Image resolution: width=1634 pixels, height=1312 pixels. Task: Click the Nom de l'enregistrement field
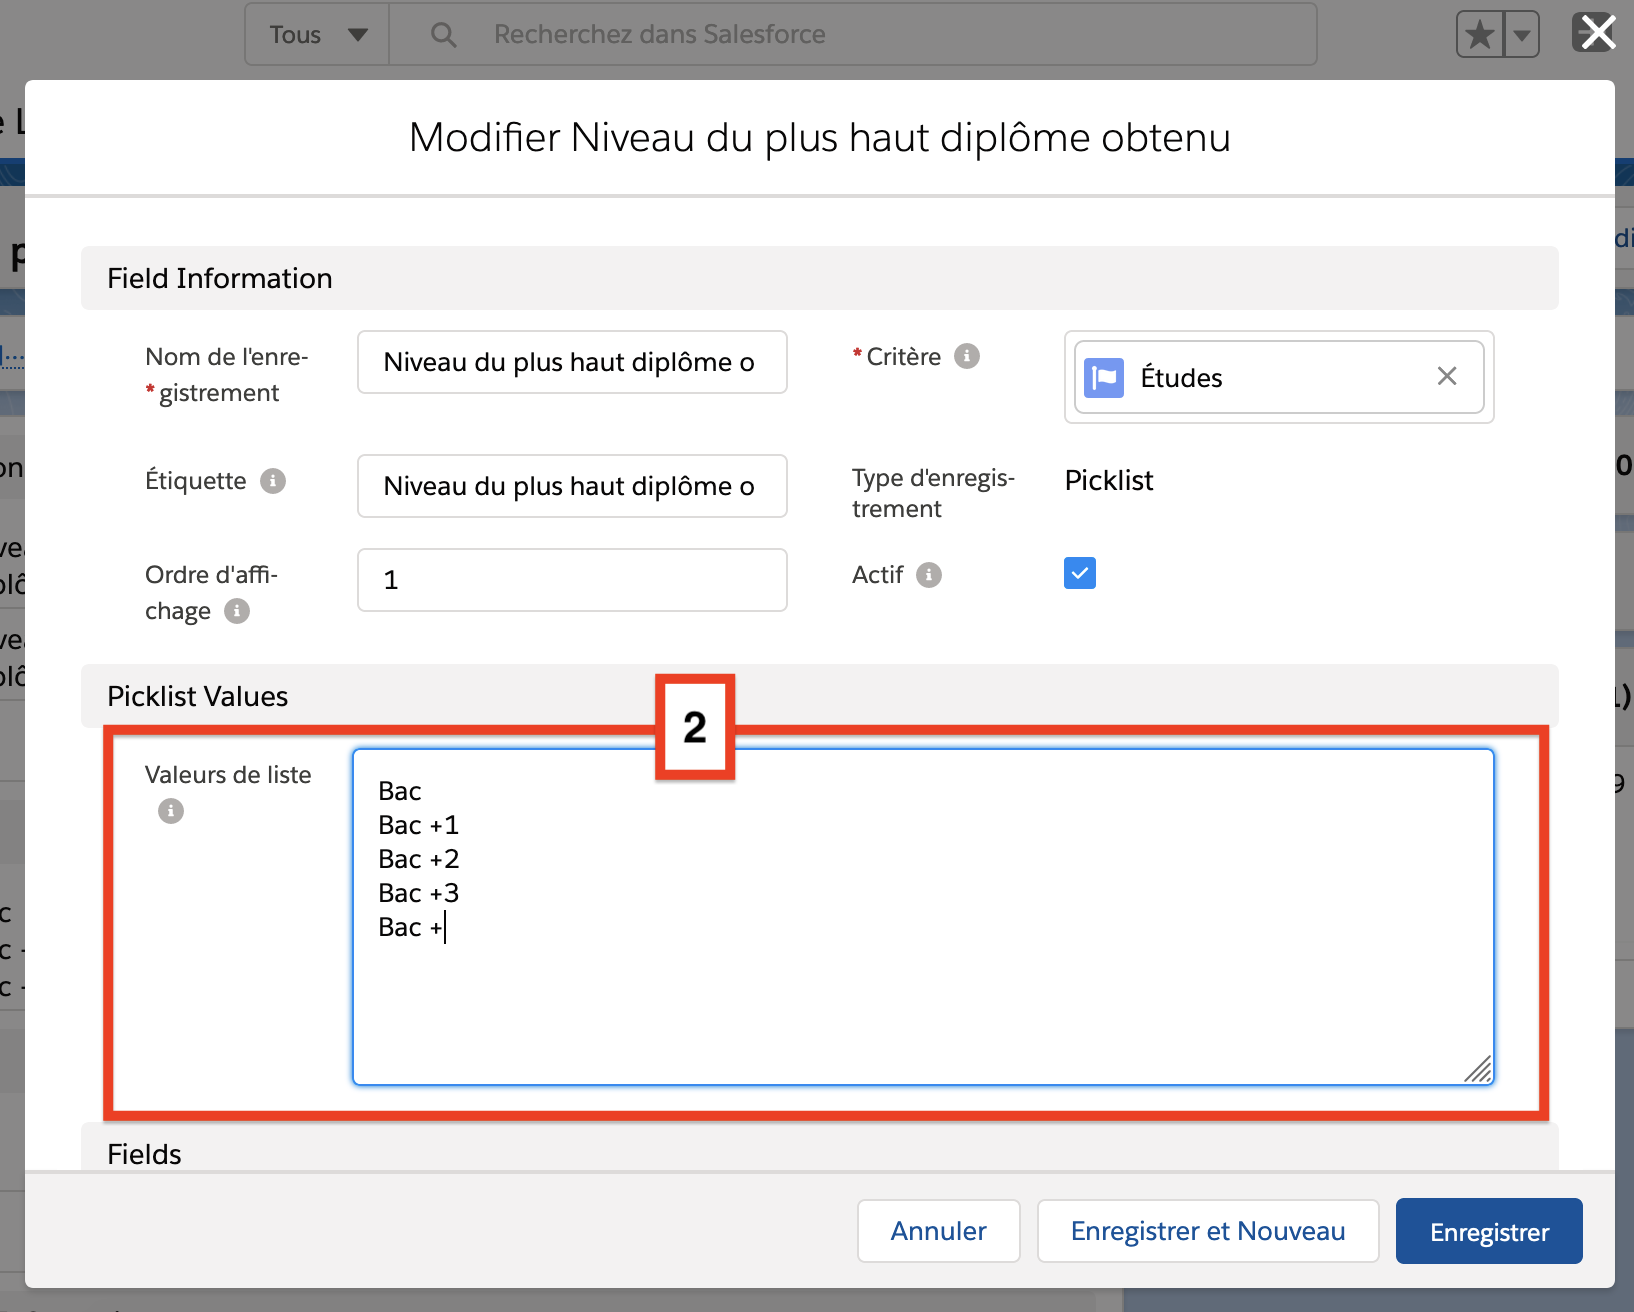coord(571,362)
